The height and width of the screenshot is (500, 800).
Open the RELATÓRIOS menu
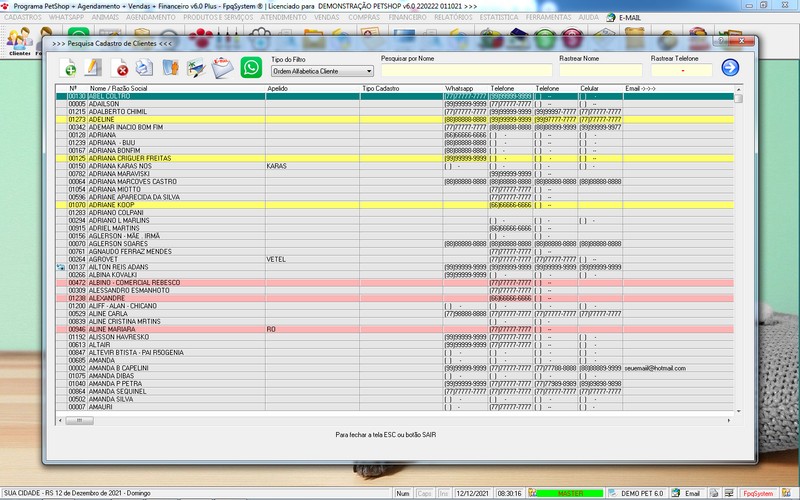453,17
